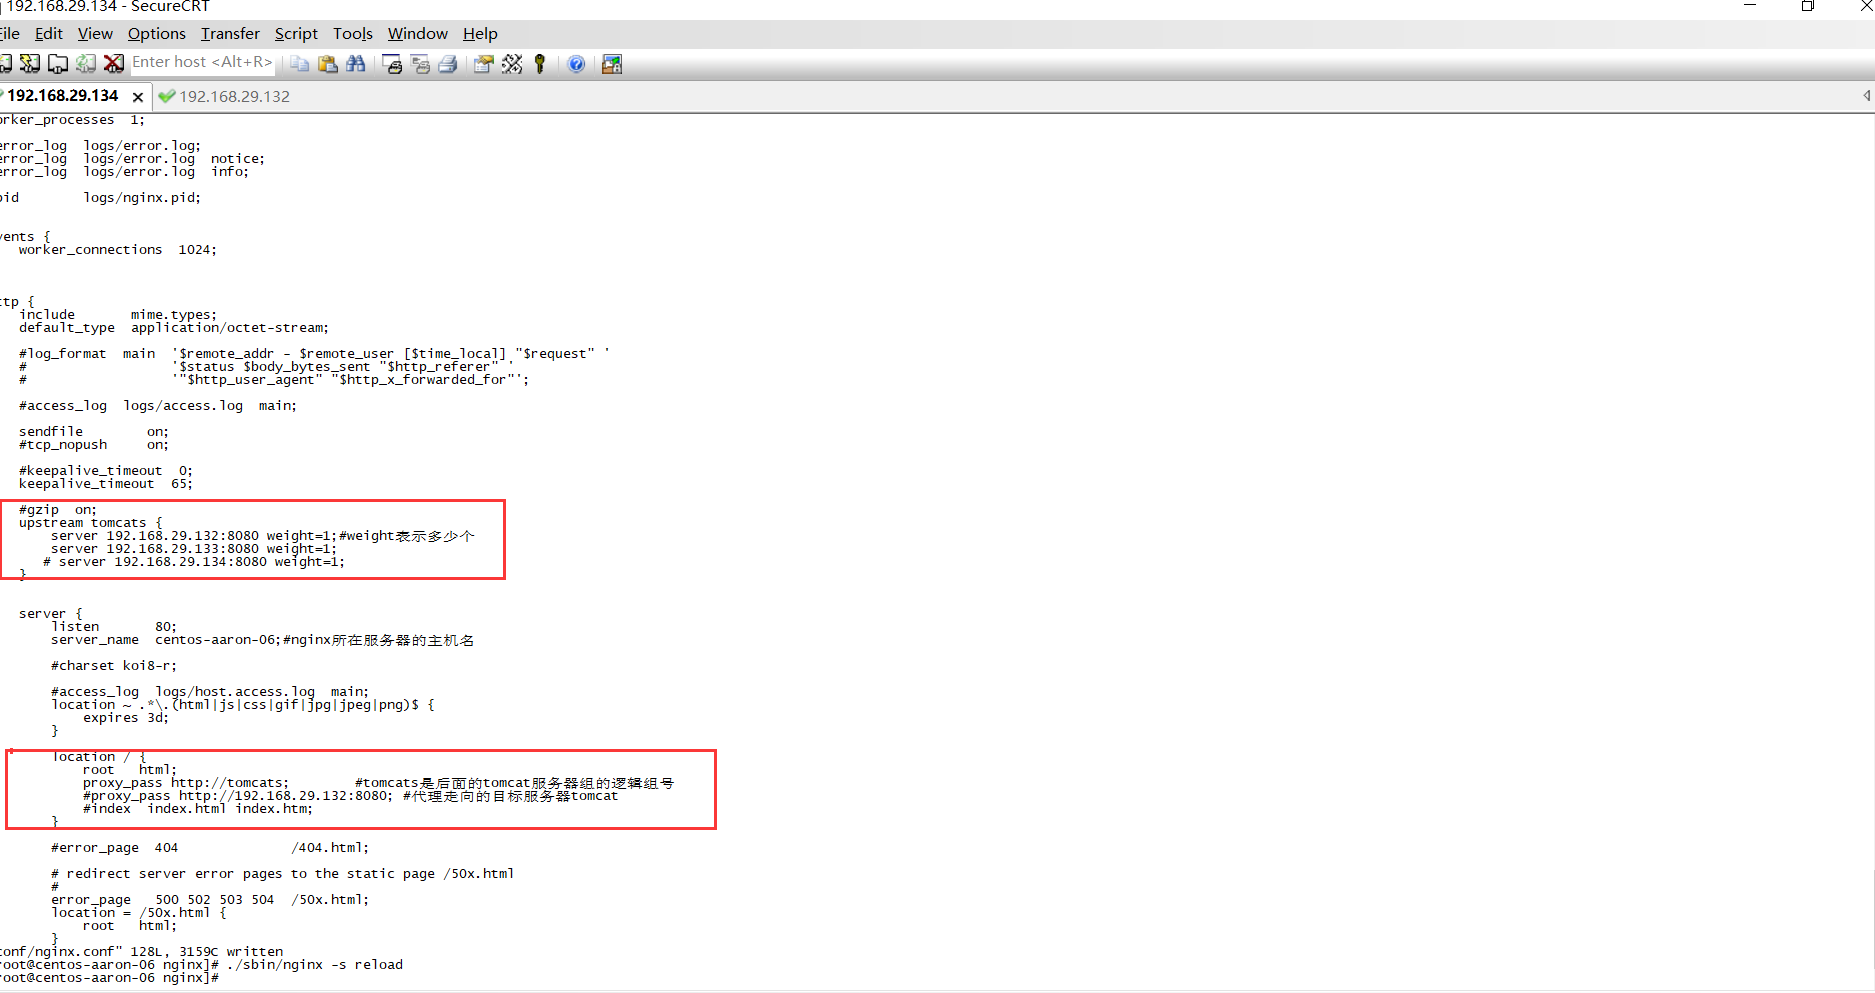Click the '#access_log logs/access.log main;' line
1875x993 pixels.
[158, 406]
